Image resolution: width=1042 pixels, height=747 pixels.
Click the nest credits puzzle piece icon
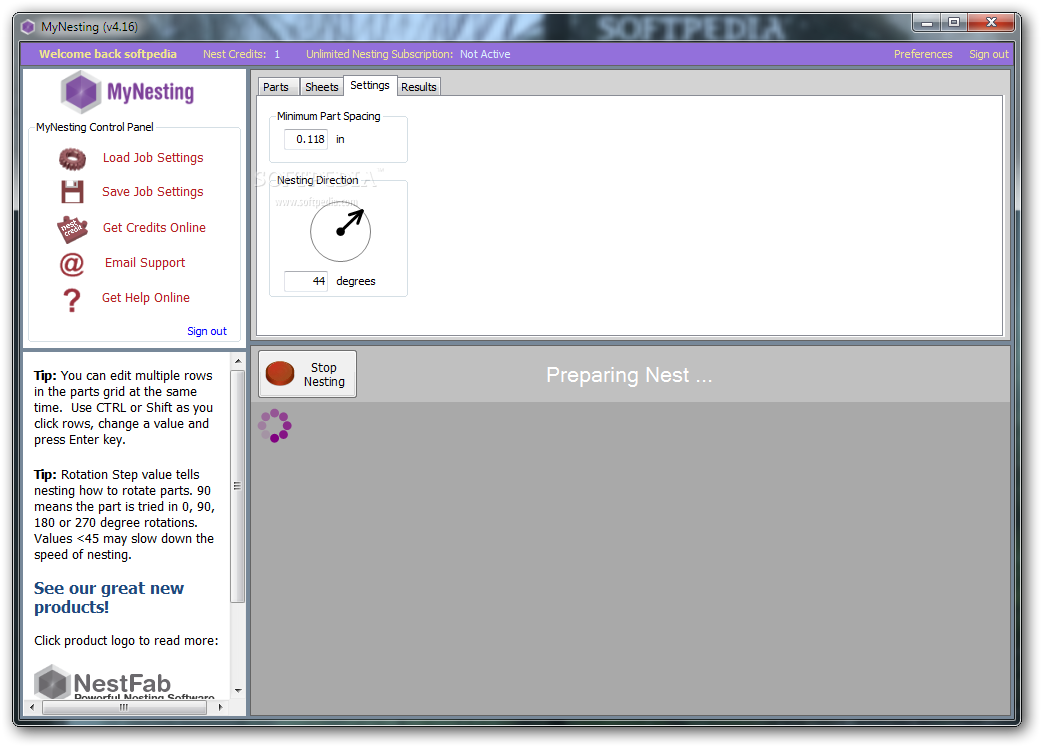click(x=72, y=229)
